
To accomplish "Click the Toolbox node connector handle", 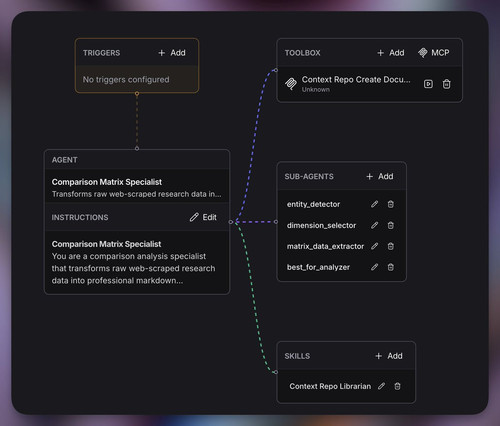I will point(276,70).
